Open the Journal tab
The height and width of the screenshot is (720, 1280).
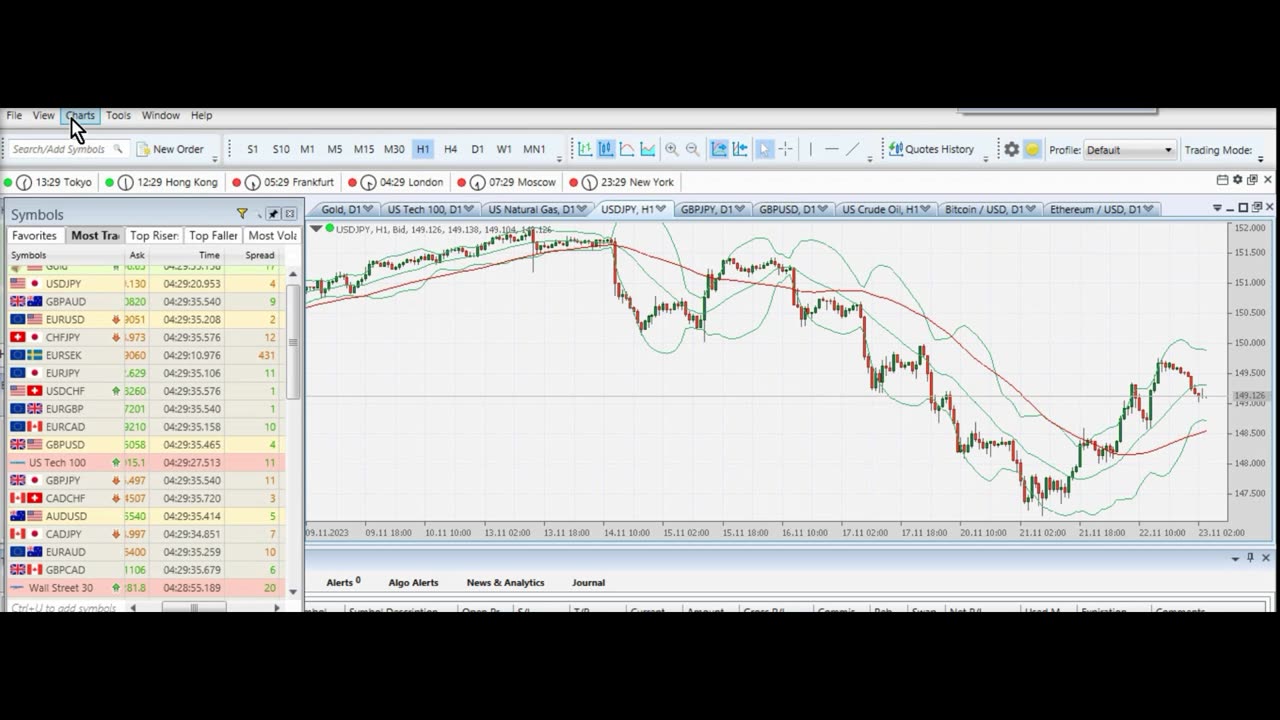click(588, 582)
